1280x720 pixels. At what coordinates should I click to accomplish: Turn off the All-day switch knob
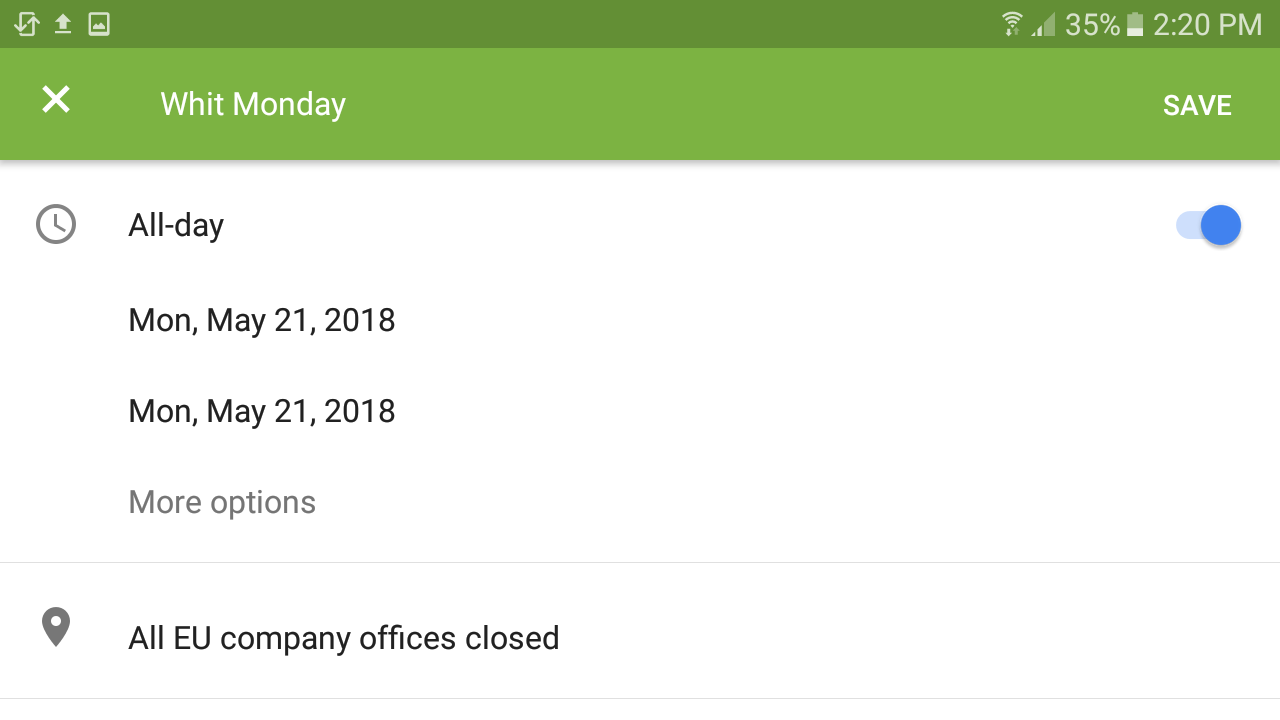1220,225
